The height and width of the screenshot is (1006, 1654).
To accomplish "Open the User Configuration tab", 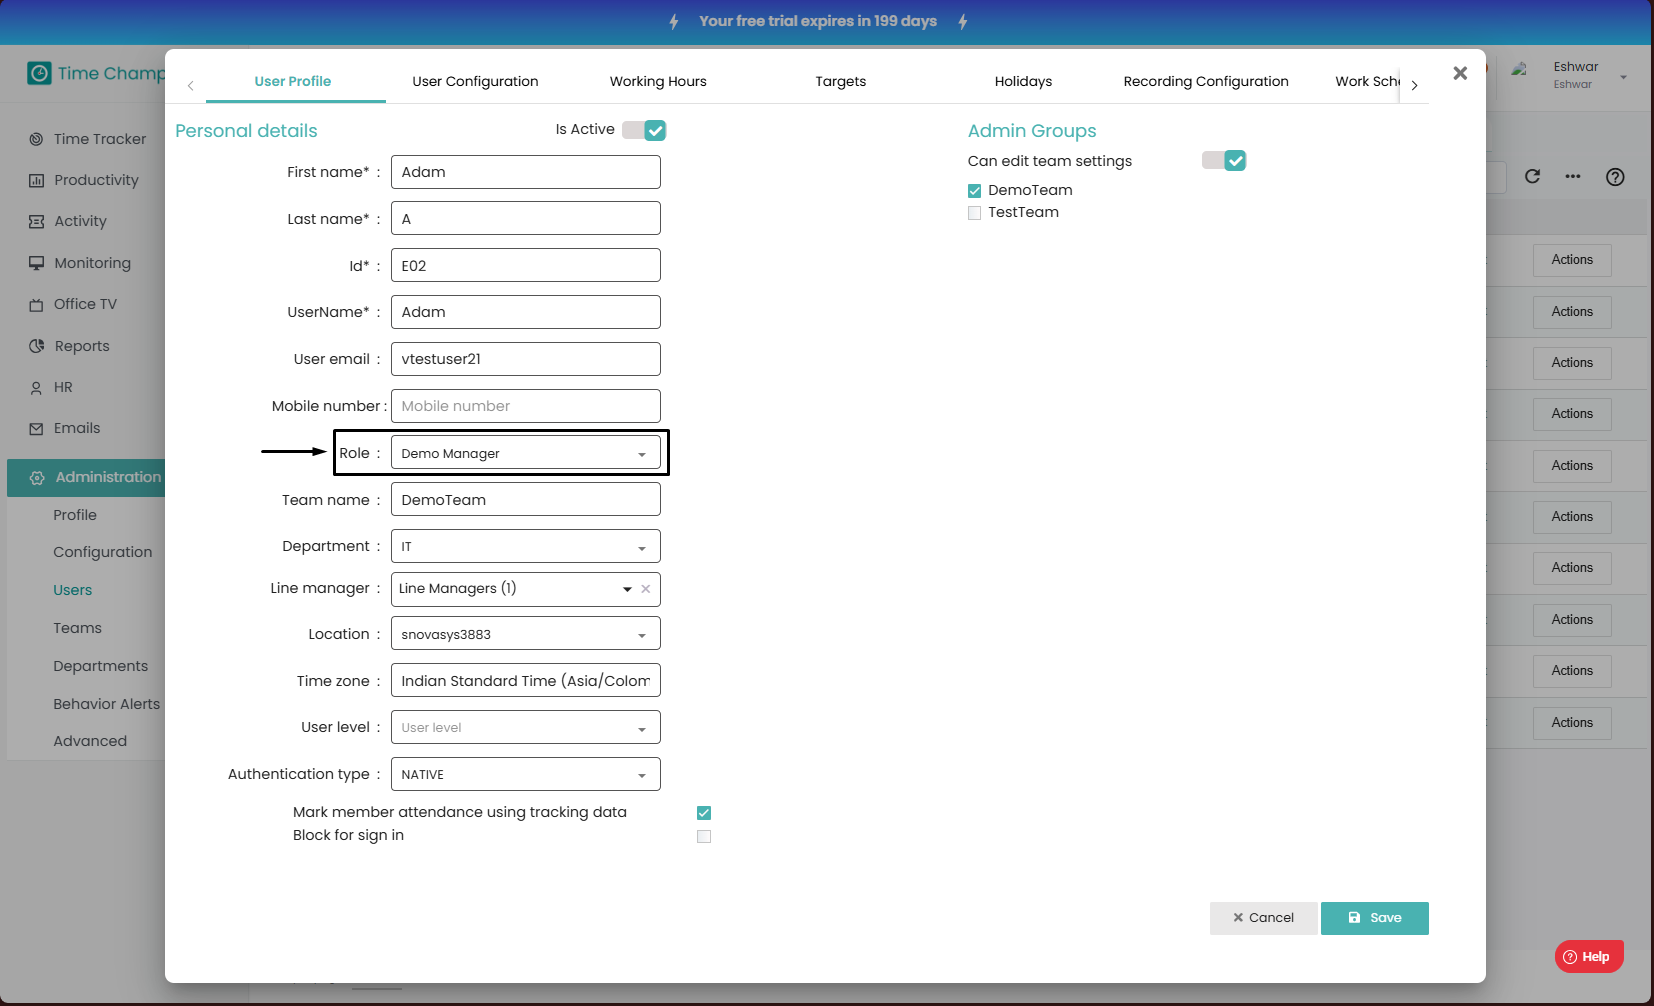I will (475, 81).
